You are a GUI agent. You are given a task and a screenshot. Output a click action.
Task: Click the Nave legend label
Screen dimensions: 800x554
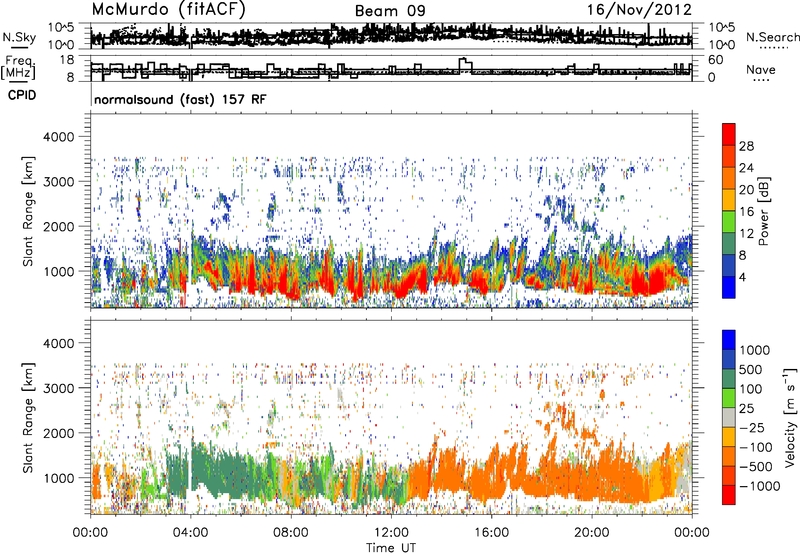click(761, 69)
